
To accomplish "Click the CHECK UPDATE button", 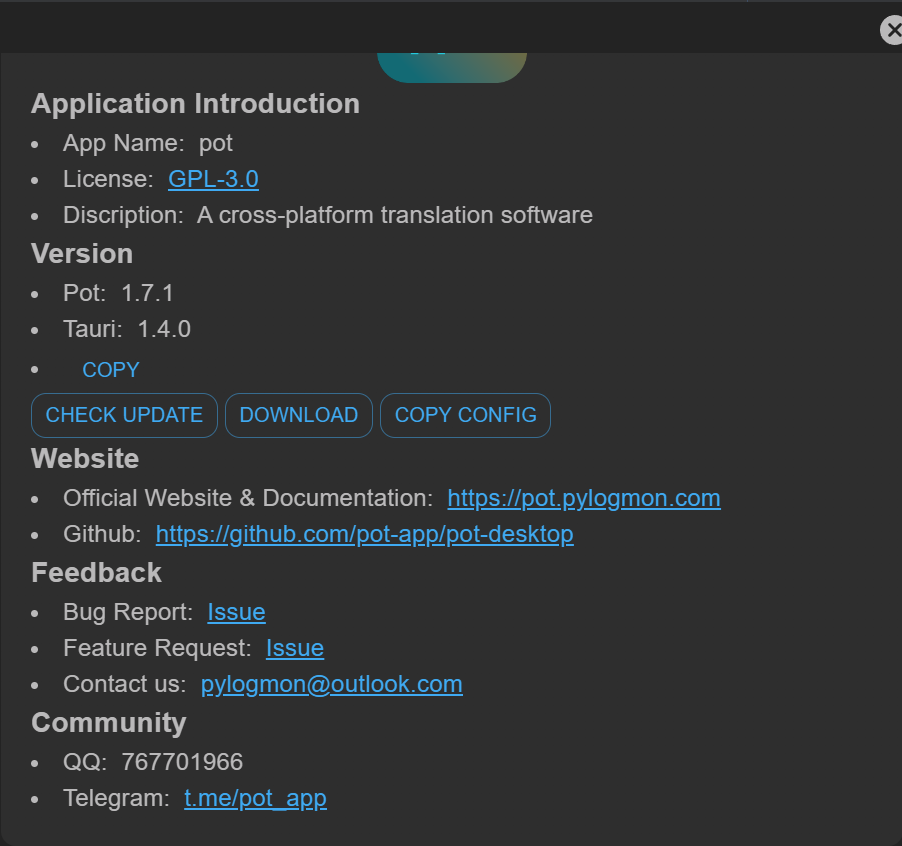I will [124, 414].
